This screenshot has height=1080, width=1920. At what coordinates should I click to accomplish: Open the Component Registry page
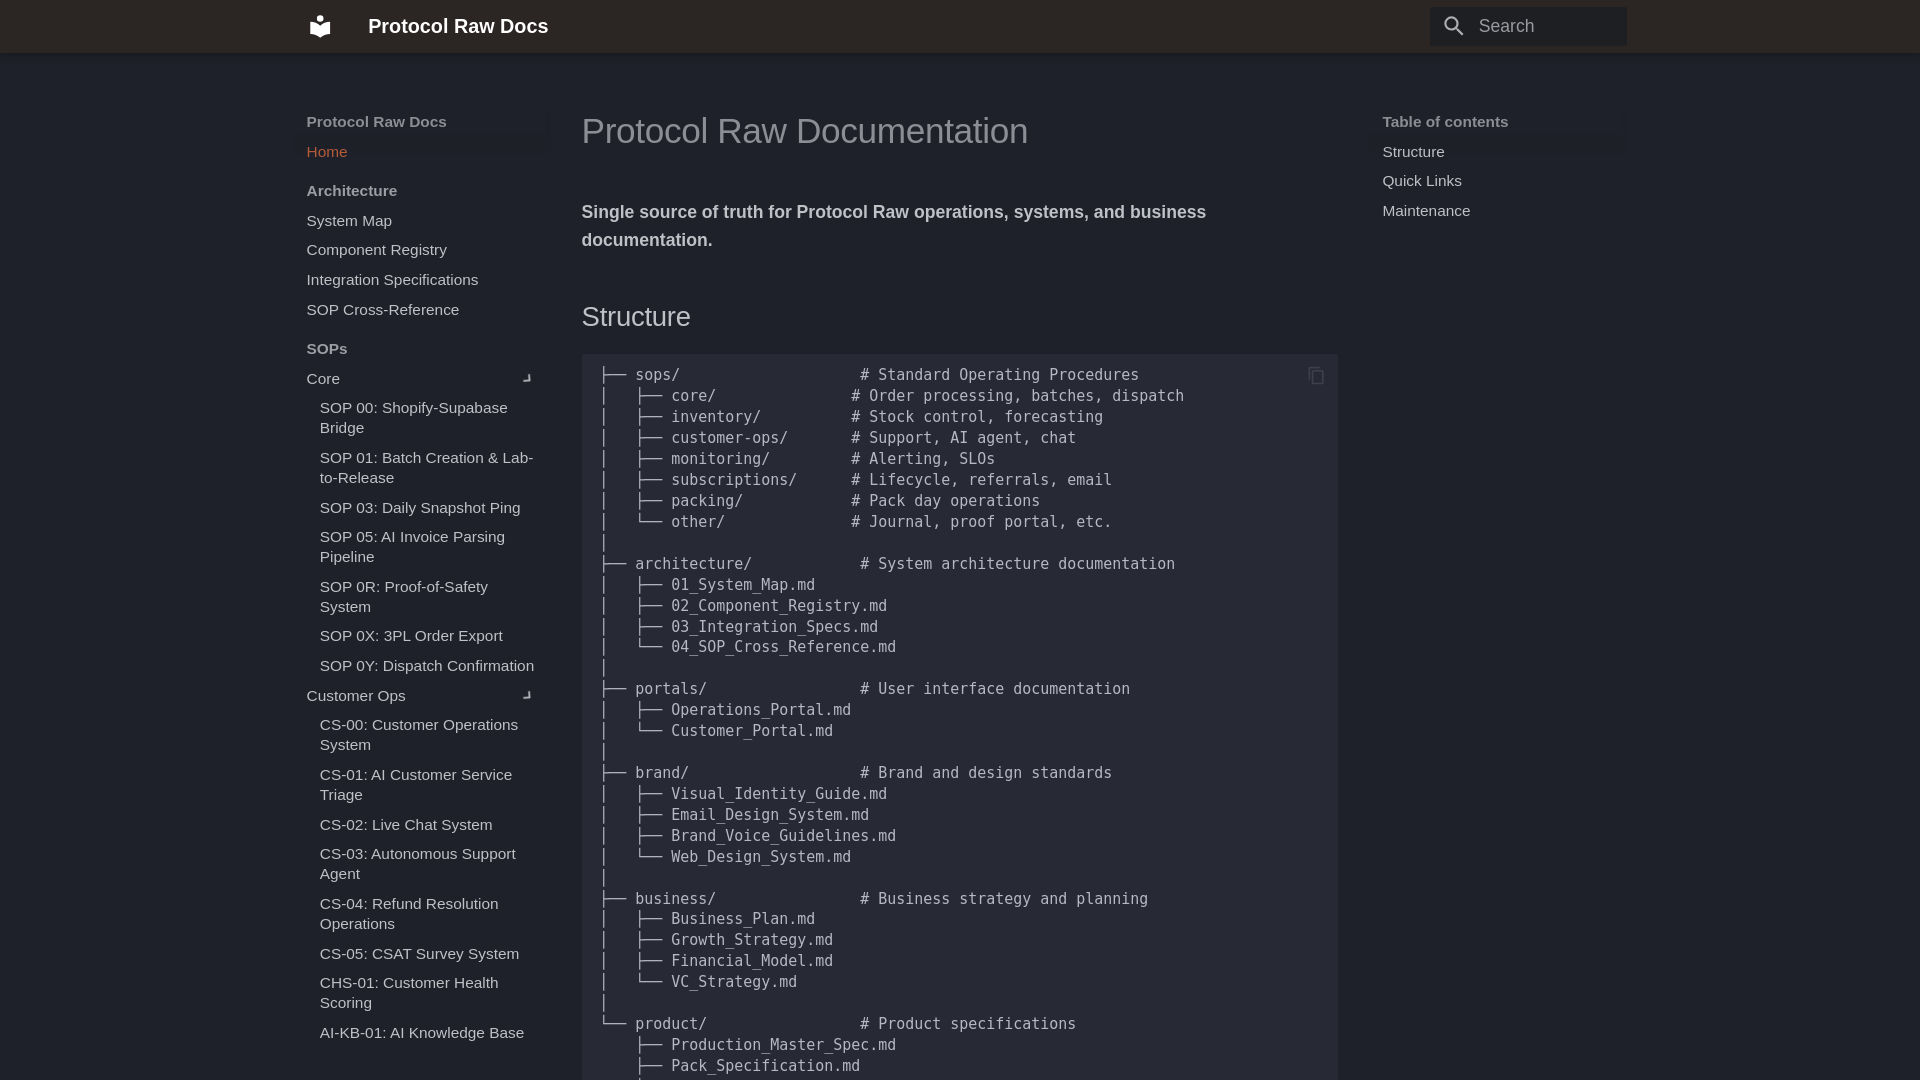coord(376,250)
